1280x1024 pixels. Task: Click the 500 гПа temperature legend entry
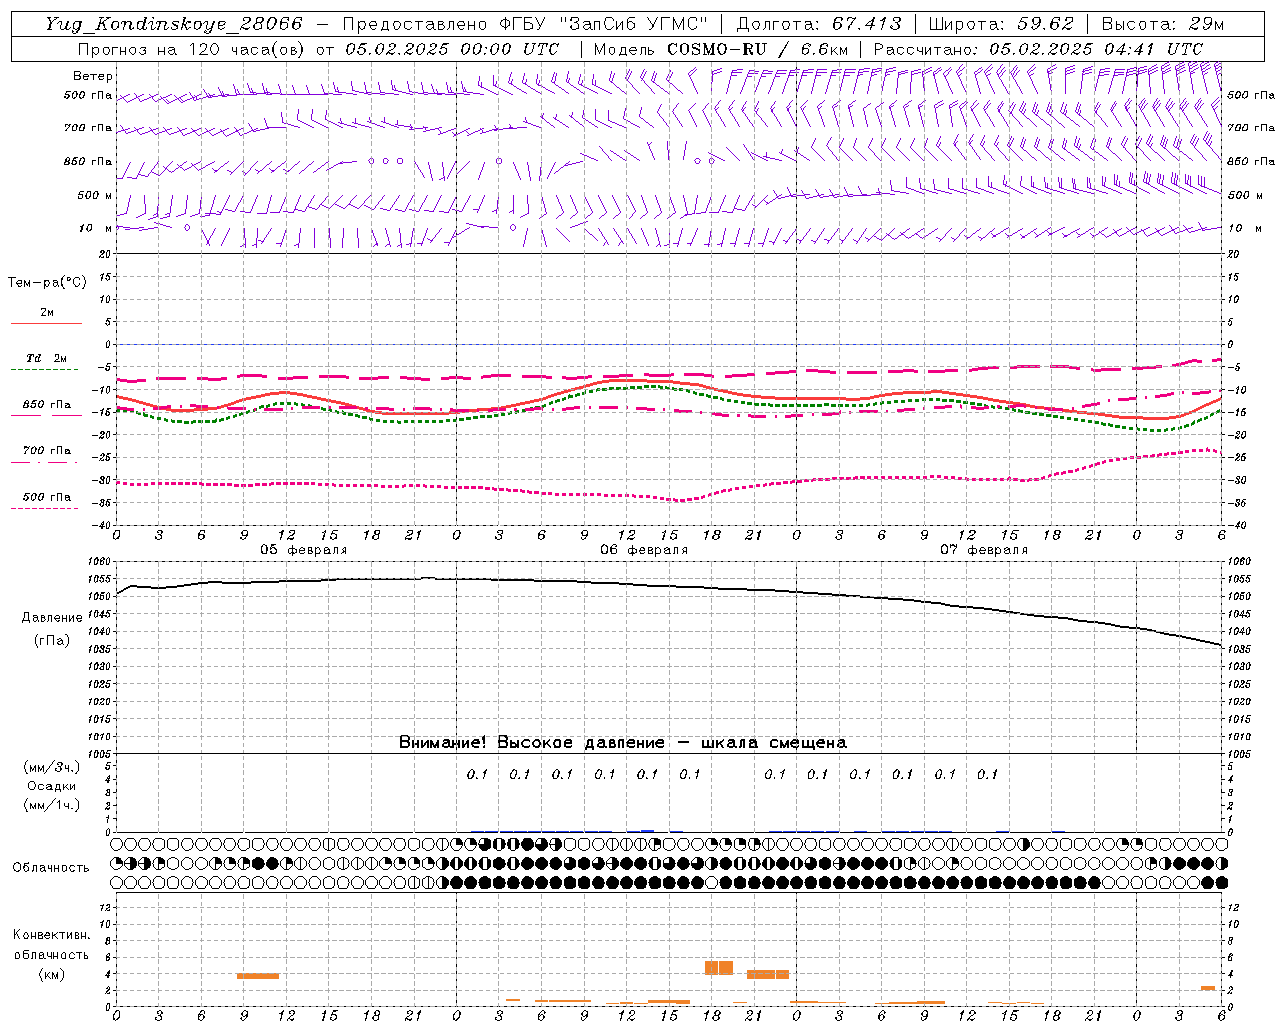coord(47,501)
